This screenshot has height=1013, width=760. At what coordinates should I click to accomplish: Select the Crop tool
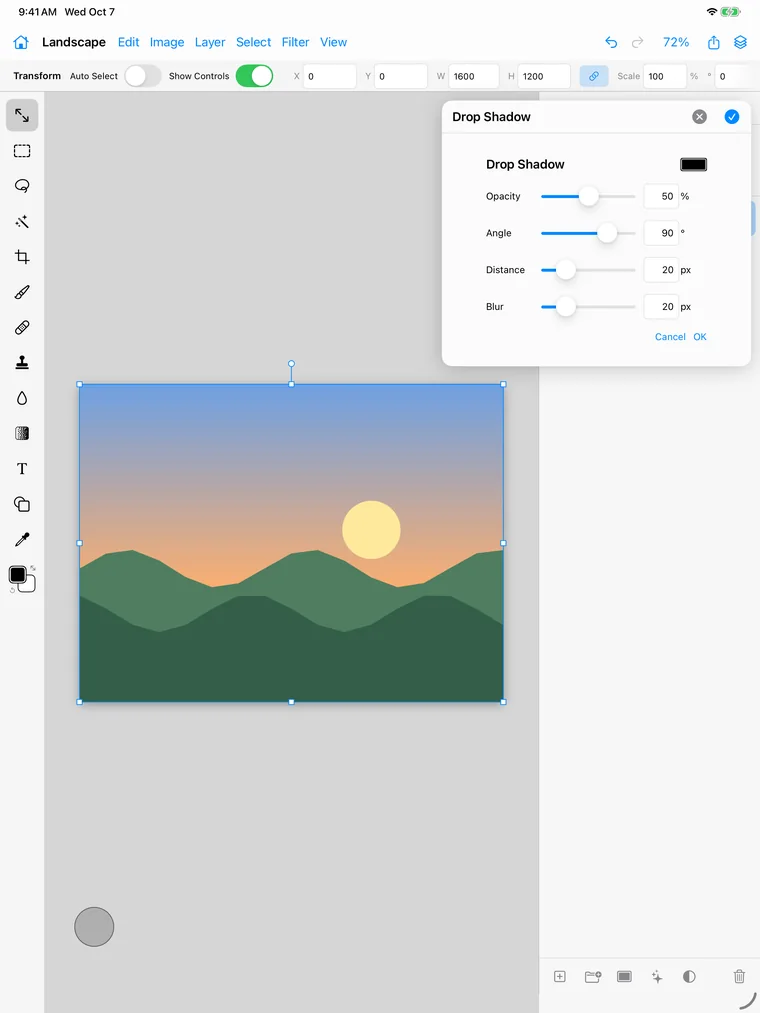coord(22,256)
